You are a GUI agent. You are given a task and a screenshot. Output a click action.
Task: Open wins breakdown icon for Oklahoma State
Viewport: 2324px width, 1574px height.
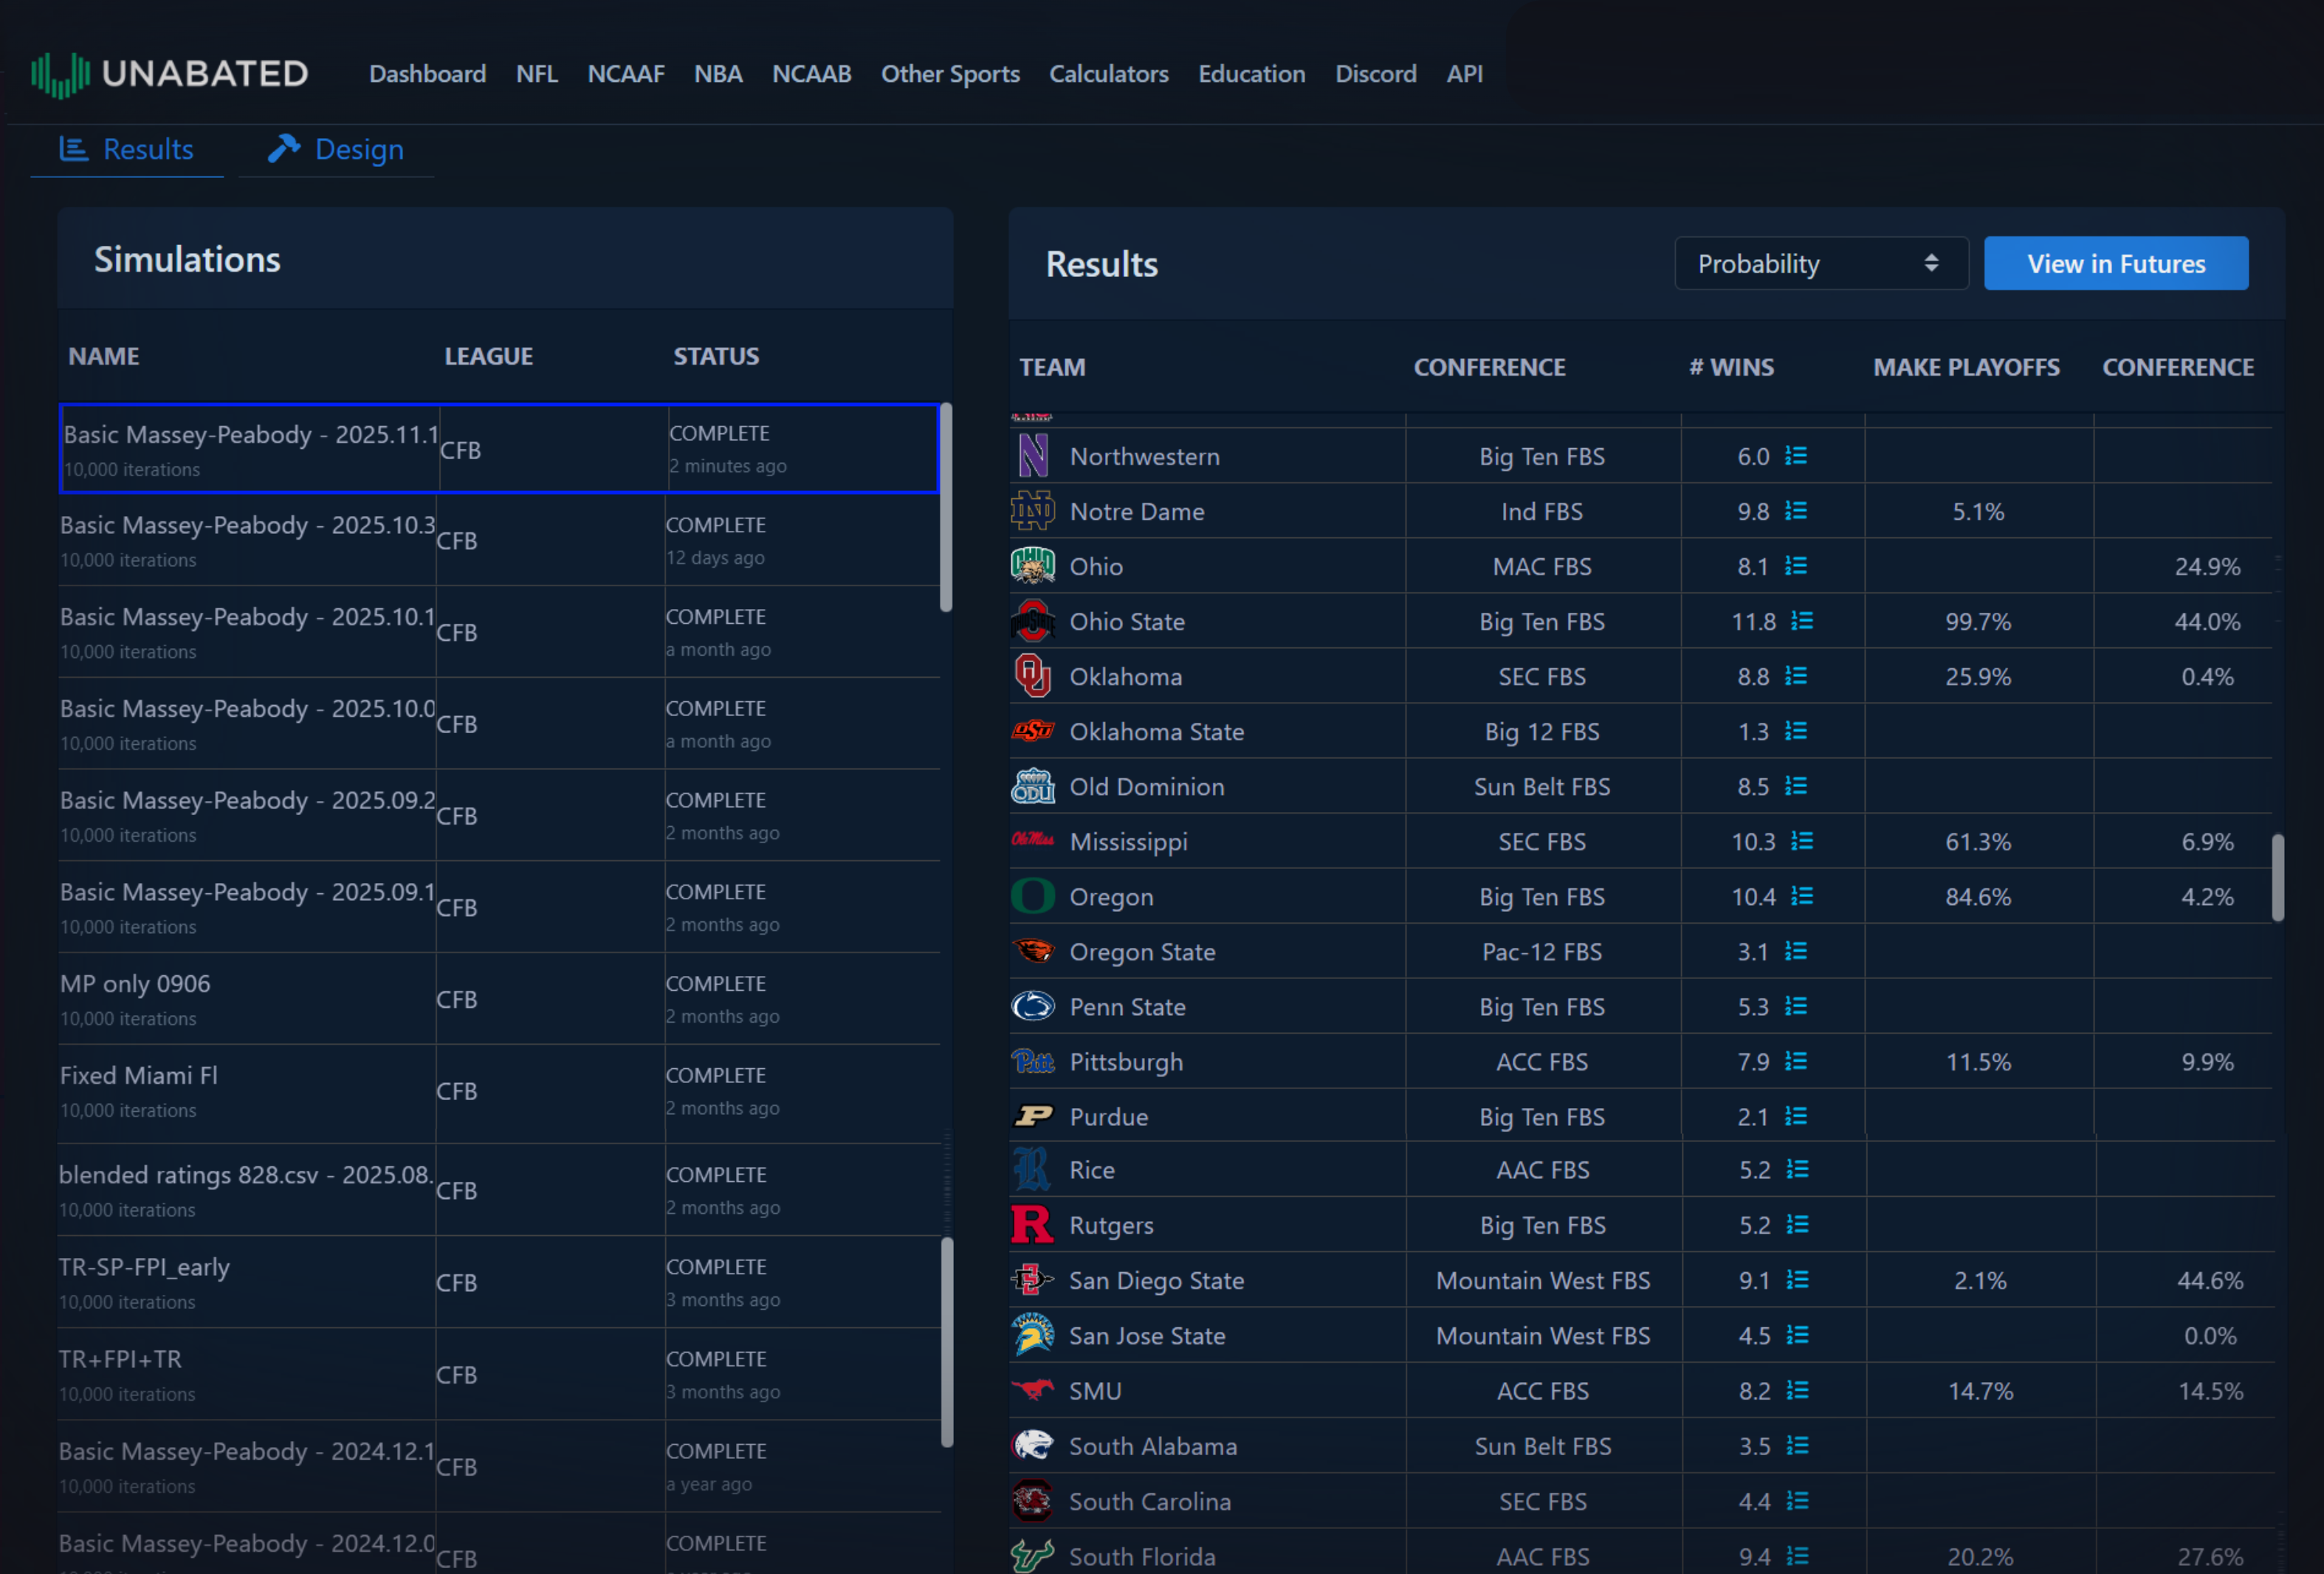pos(1796,731)
